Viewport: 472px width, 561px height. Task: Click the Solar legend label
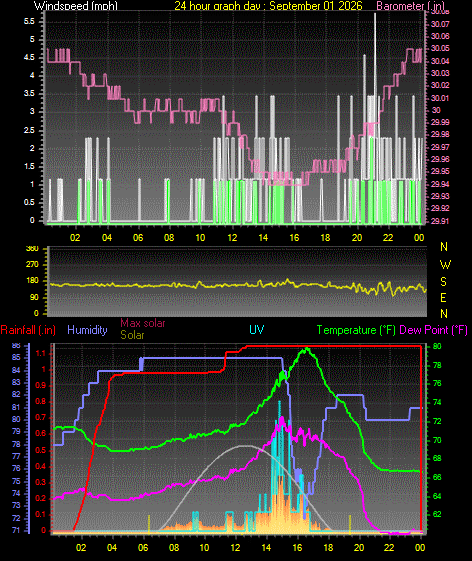coord(132,335)
